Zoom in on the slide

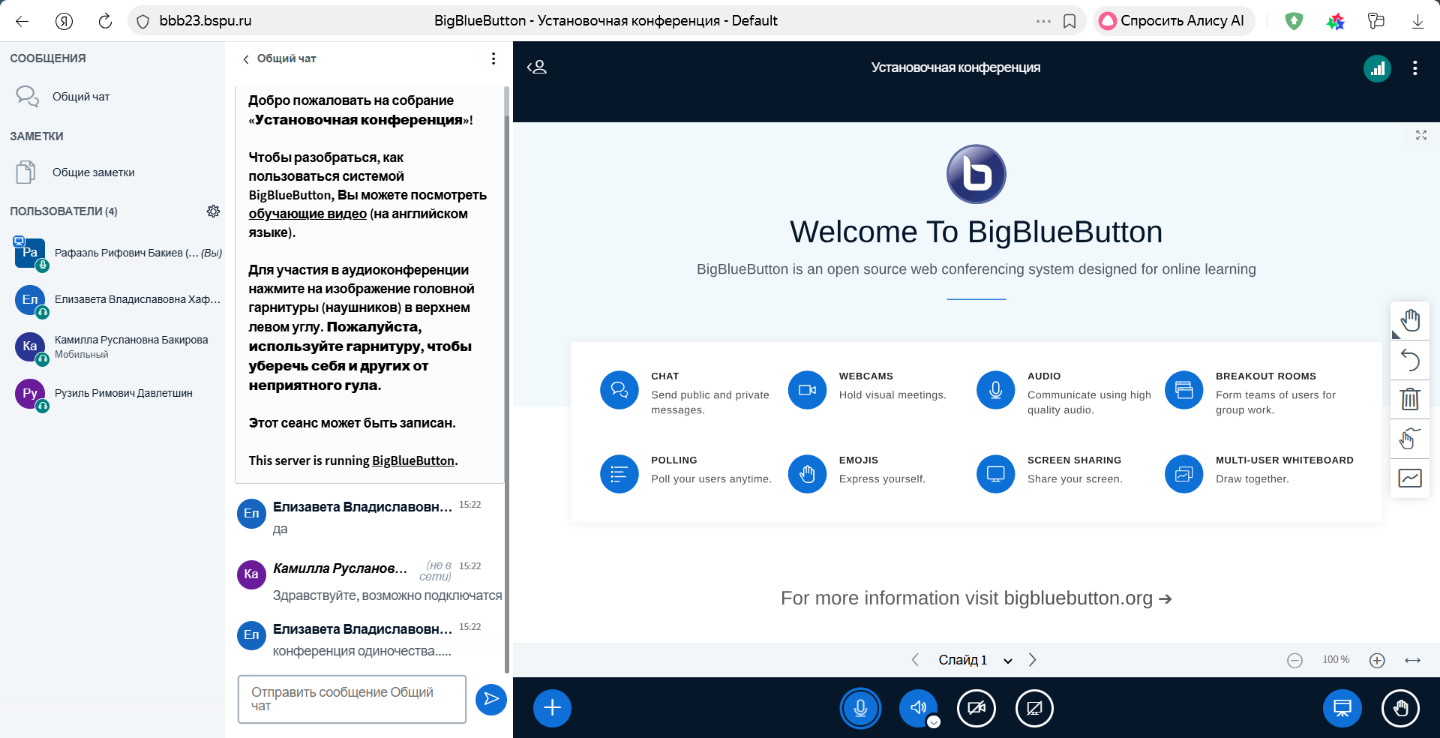pyautogui.click(x=1377, y=660)
